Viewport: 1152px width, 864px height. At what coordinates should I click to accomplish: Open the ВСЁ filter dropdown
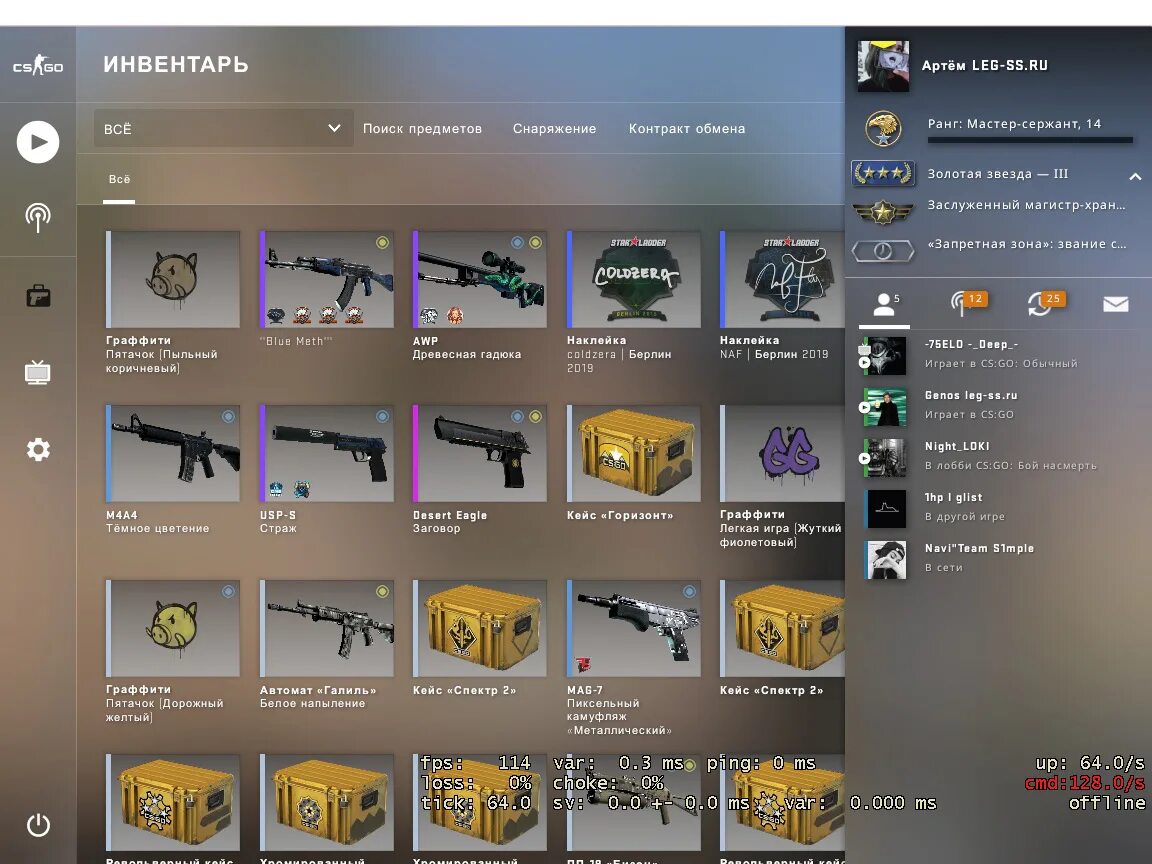(223, 129)
